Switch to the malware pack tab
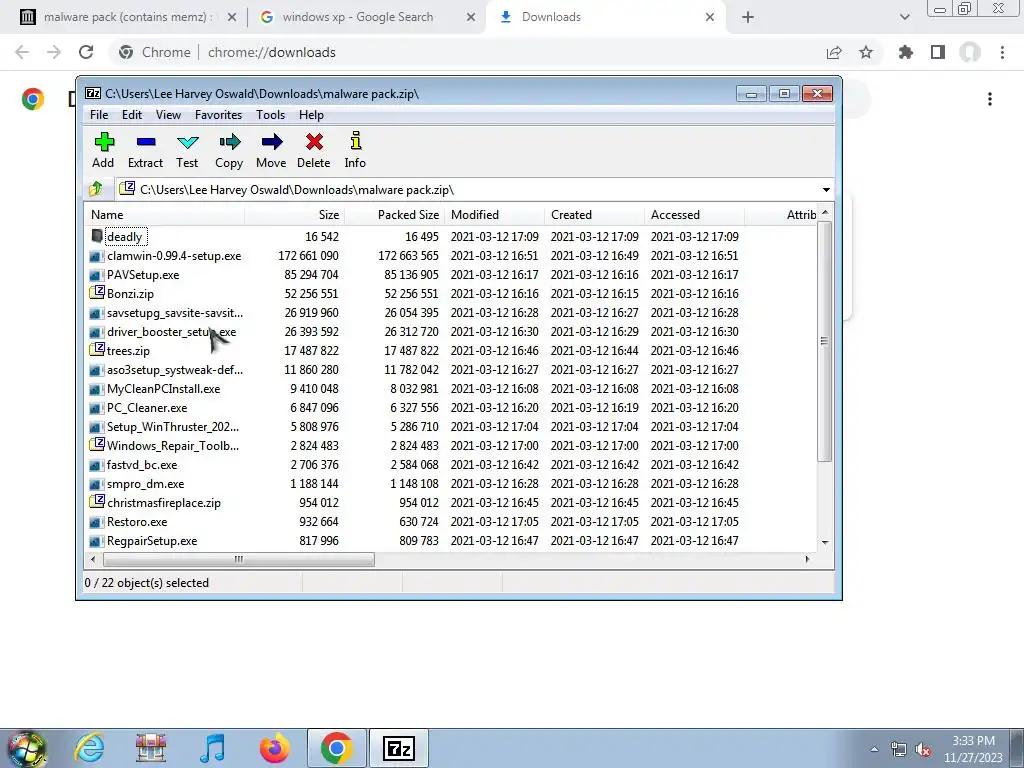Image resolution: width=1024 pixels, height=768 pixels. point(128,17)
